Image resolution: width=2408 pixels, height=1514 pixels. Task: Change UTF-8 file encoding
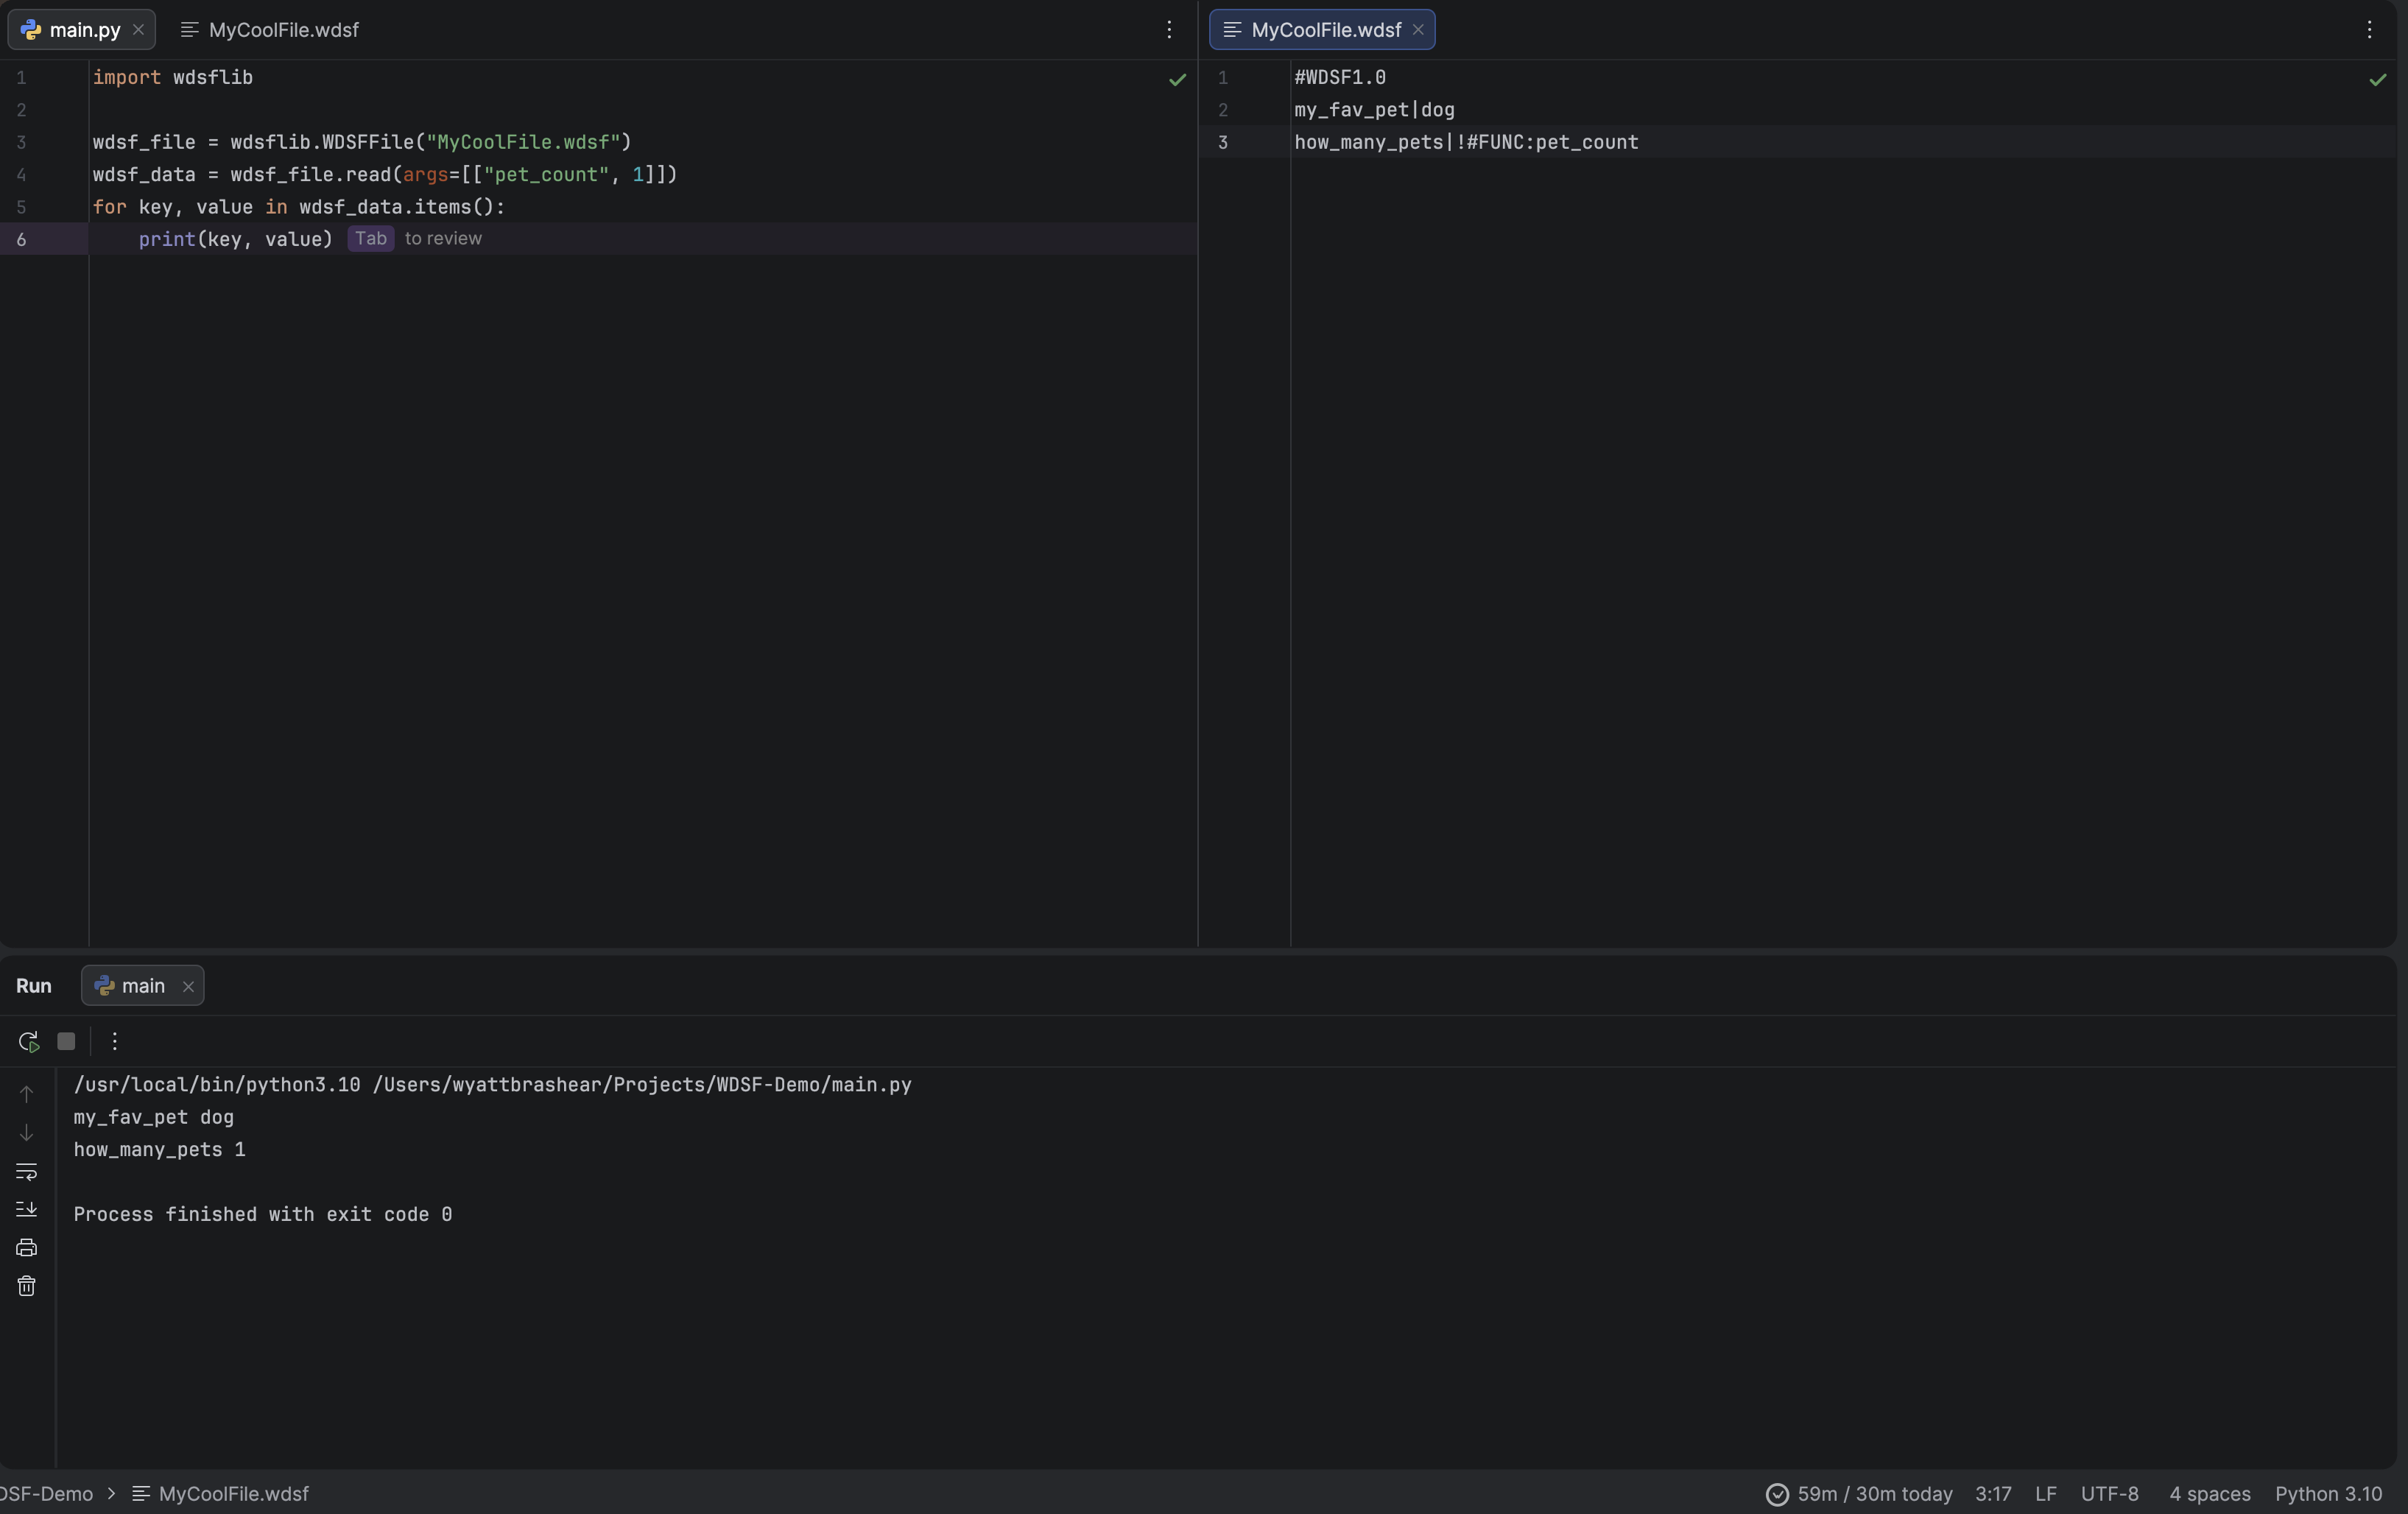tap(2109, 1494)
